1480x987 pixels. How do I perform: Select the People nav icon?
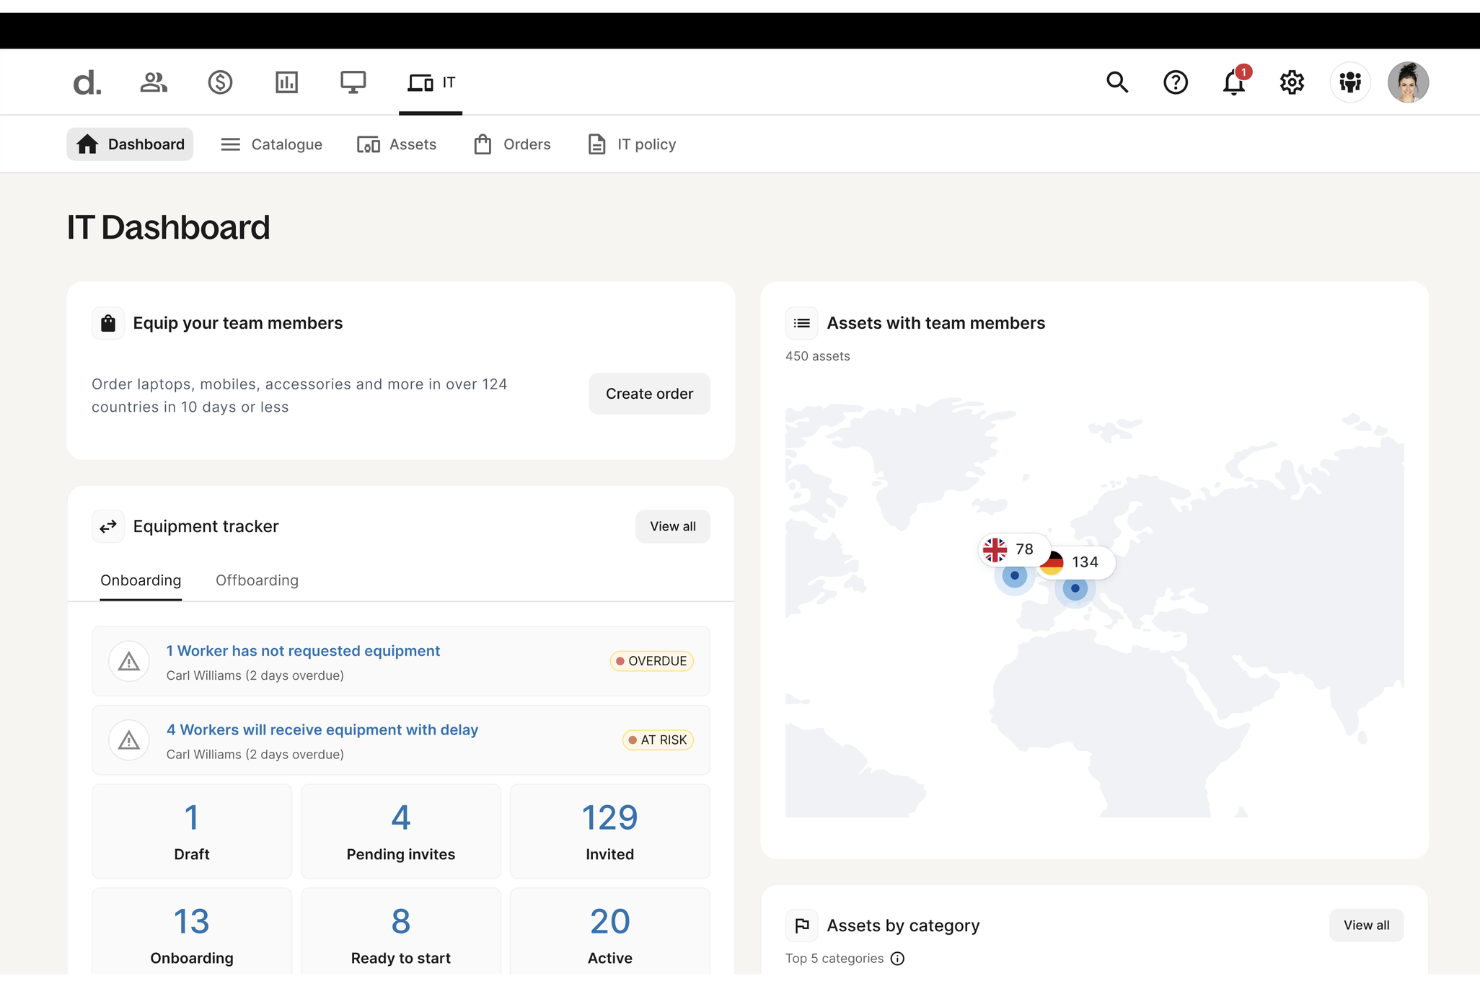click(153, 82)
